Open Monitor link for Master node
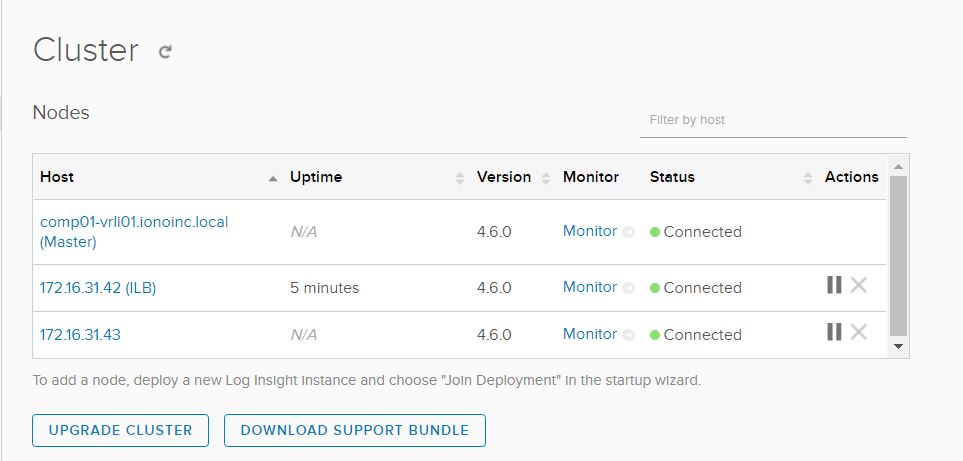Image resolution: width=963 pixels, height=461 pixels. (x=589, y=231)
